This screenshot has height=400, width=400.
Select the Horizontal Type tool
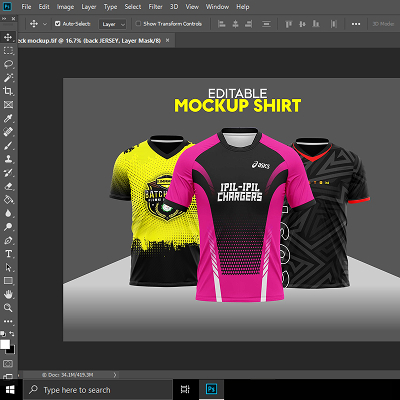[8, 254]
